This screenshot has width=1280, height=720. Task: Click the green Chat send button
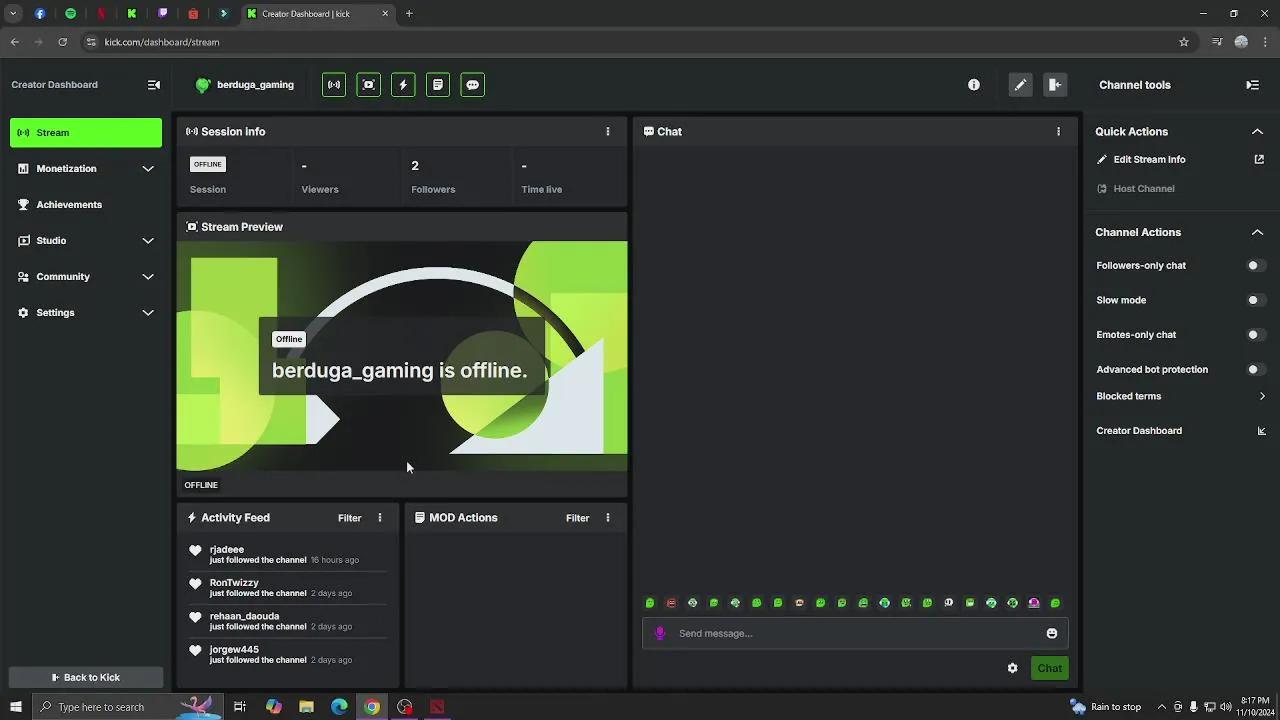click(1049, 668)
